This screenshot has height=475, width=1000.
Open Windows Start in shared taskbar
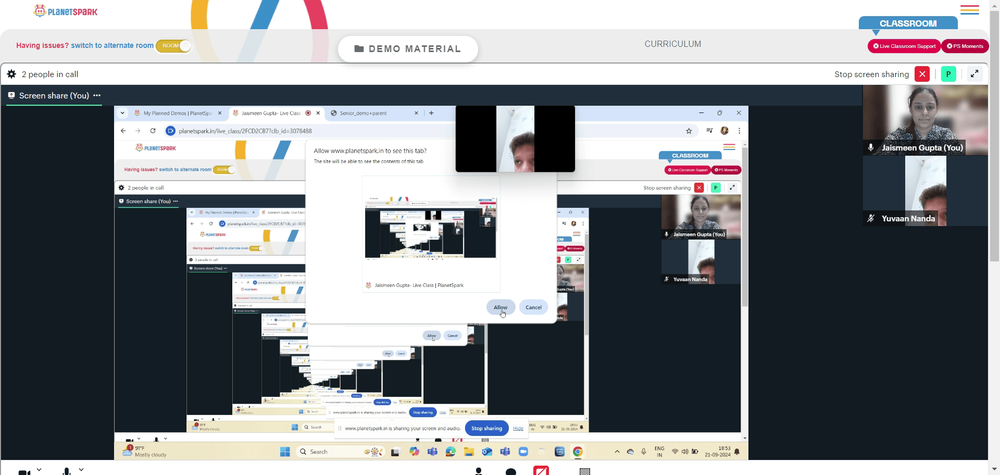(284, 451)
